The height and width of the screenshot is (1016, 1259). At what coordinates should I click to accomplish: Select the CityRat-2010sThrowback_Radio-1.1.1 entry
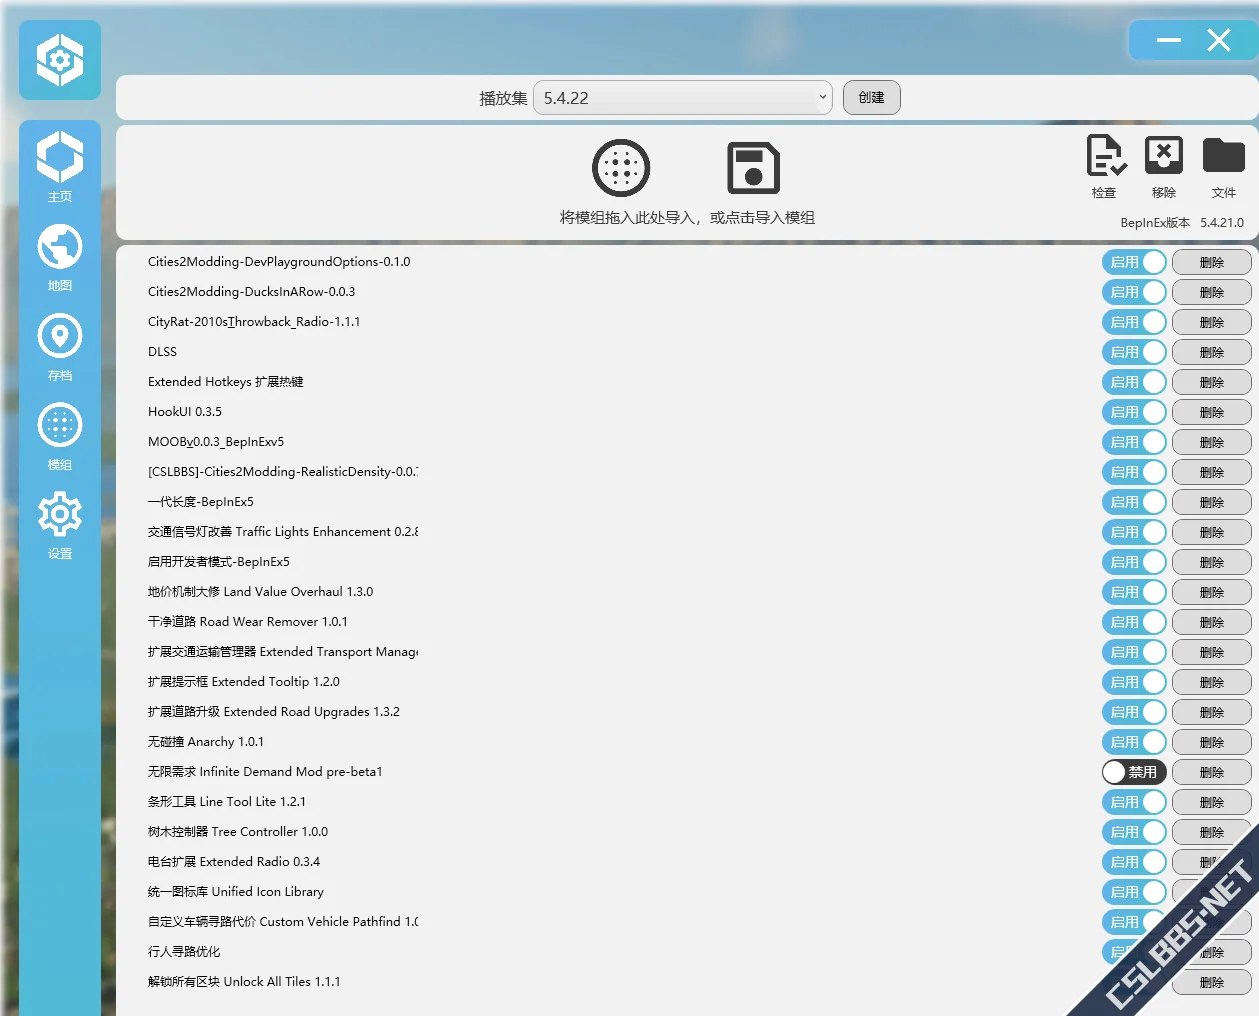[x=254, y=322]
